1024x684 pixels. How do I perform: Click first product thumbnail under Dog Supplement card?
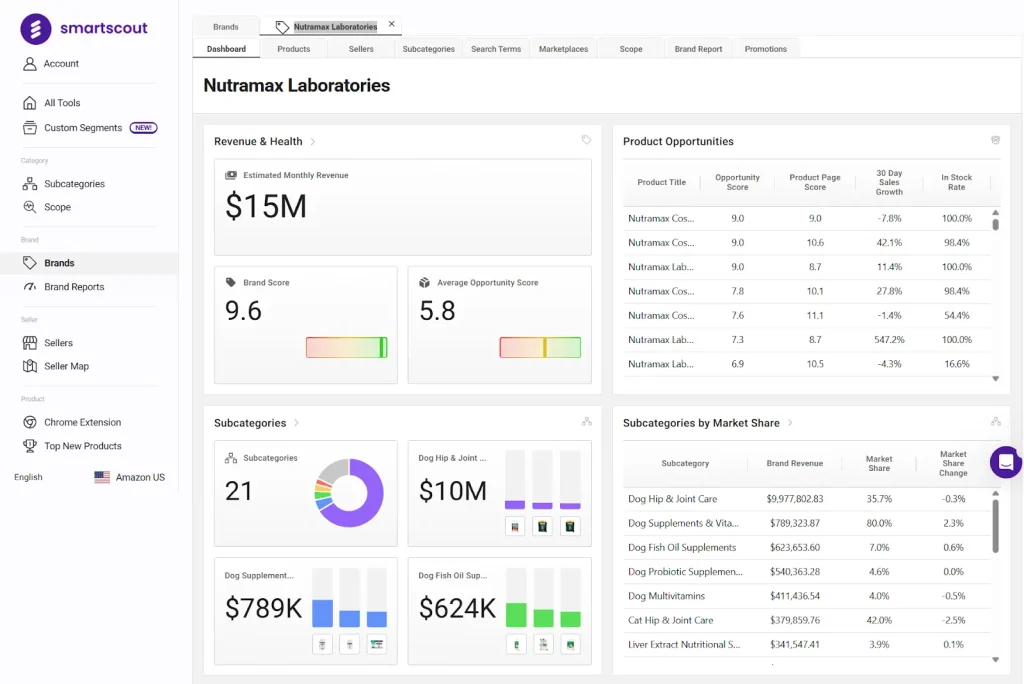[322, 645]
